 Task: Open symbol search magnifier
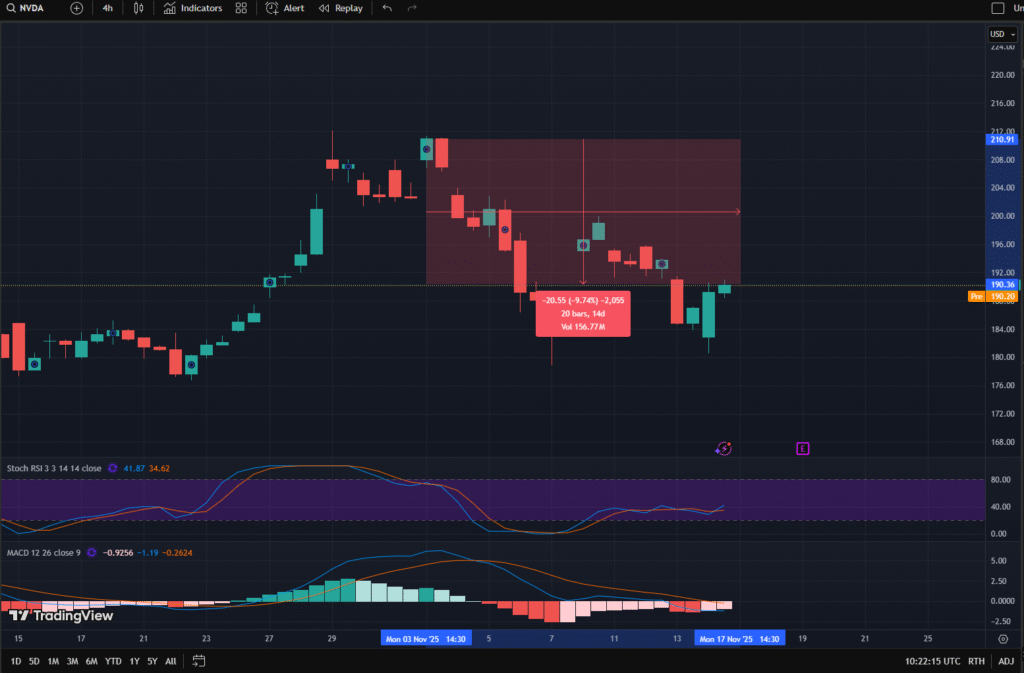pyautogui.click(x=10, y=8)
